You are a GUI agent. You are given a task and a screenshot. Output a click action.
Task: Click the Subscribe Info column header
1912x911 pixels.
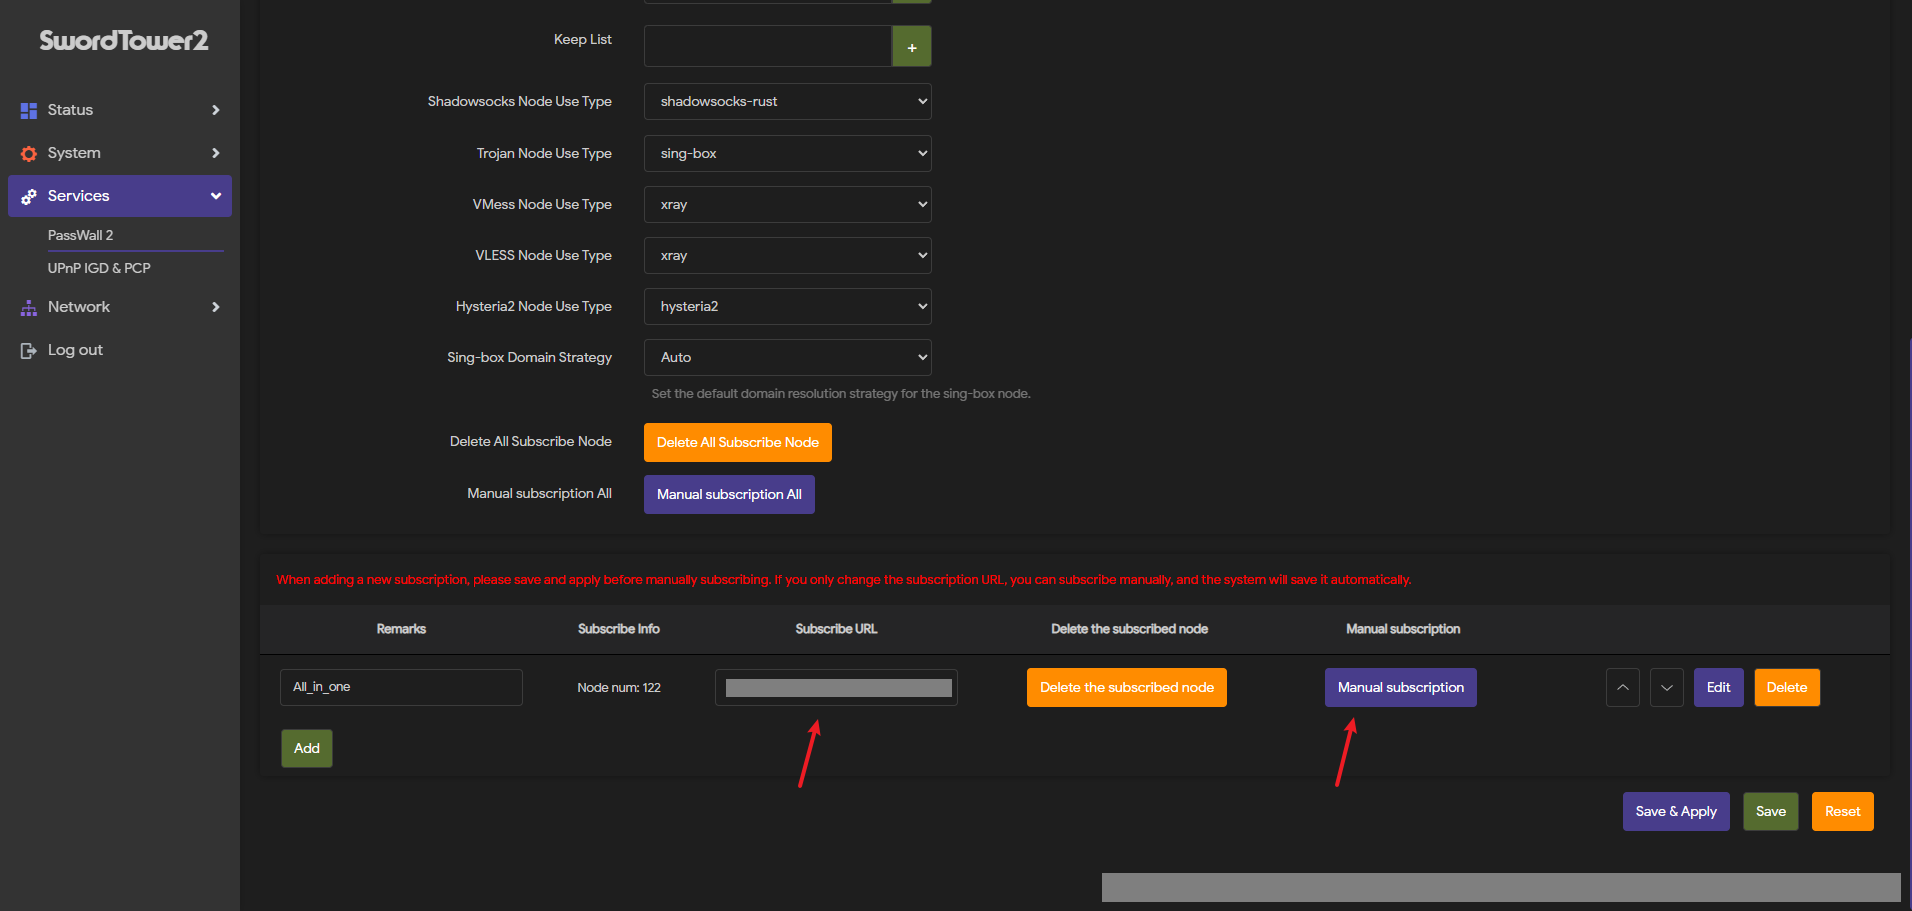619,629
